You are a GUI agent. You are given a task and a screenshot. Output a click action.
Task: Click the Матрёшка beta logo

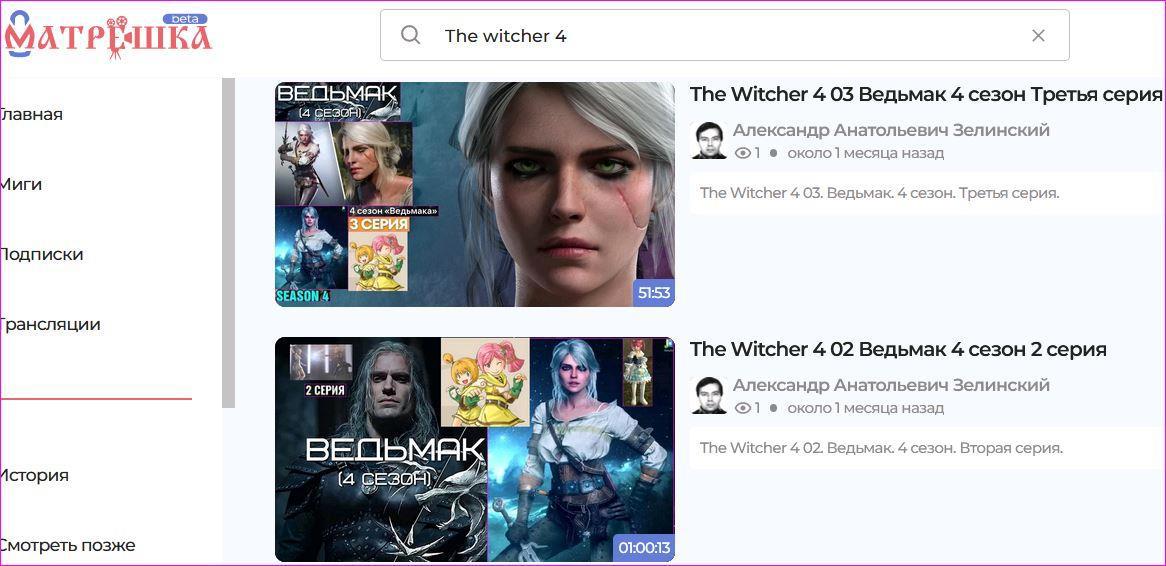tap(108, 34)
